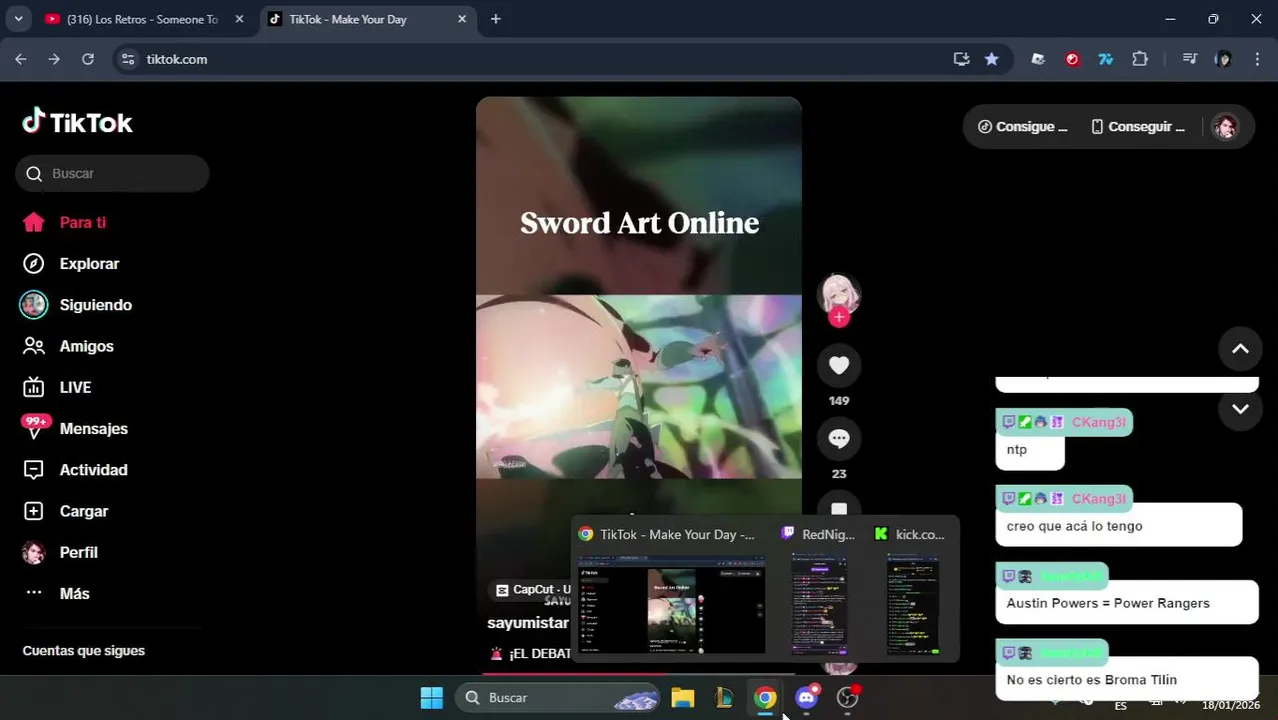Select TikTok window preview thumbnail
Viewport: 1278px width, 720px height.
671,604
